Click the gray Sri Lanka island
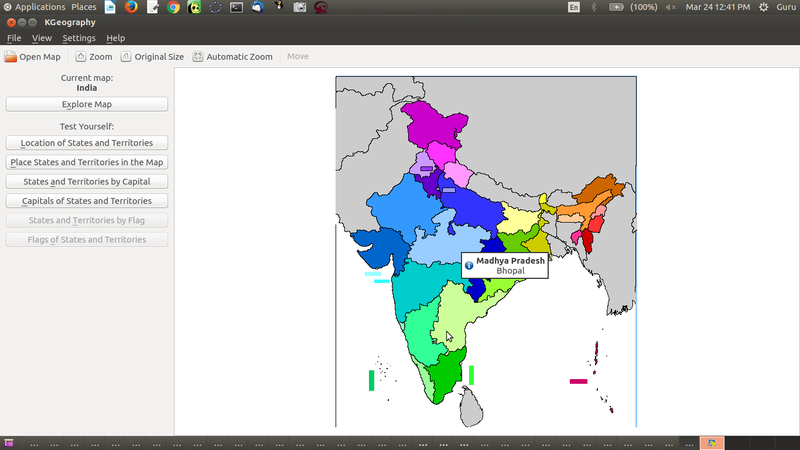800x450 pixels. click(471, 408)
